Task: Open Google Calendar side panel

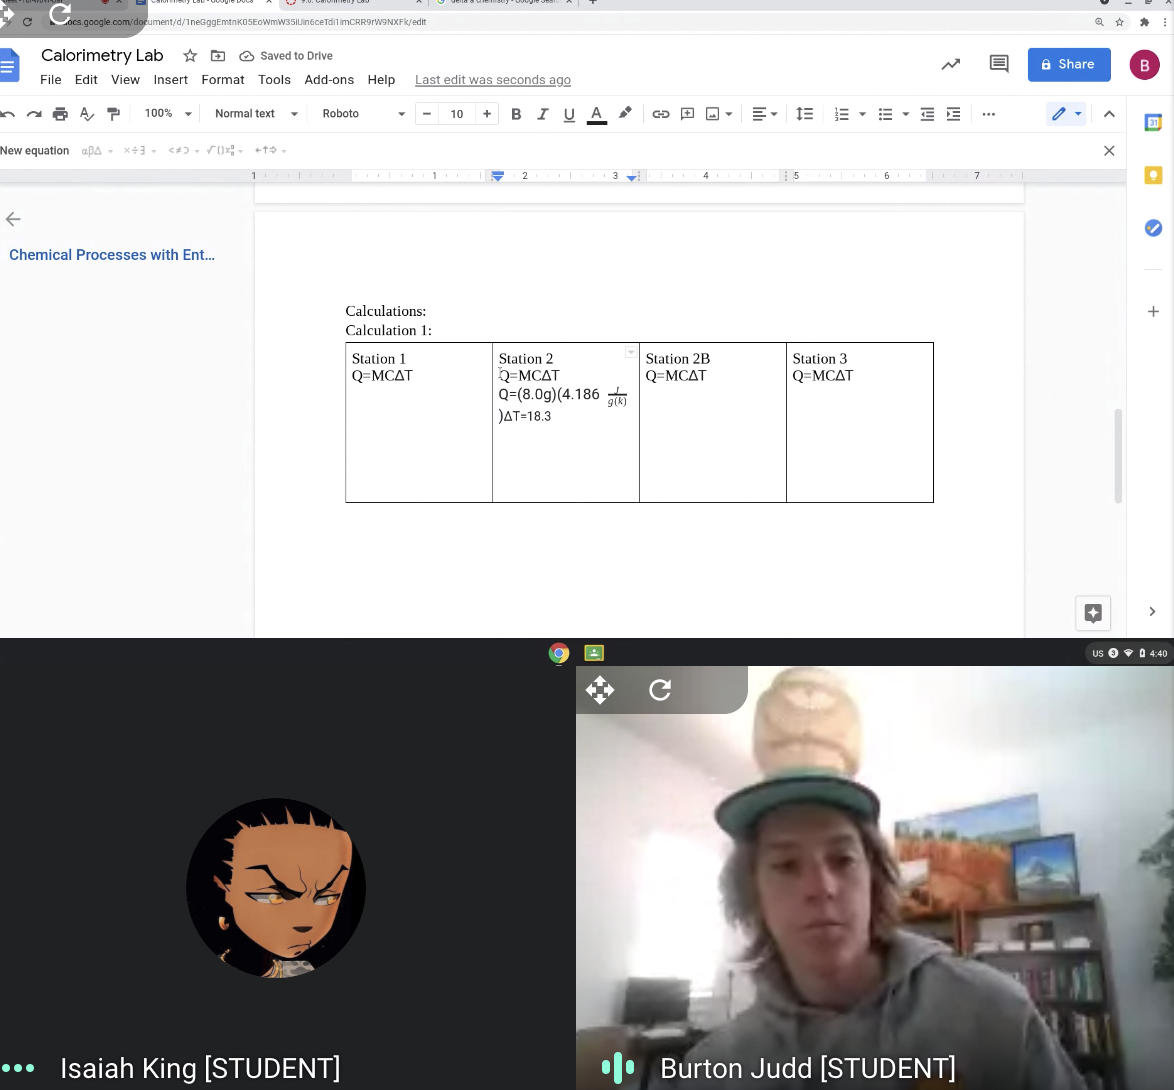Action: tap(1153, 122)
